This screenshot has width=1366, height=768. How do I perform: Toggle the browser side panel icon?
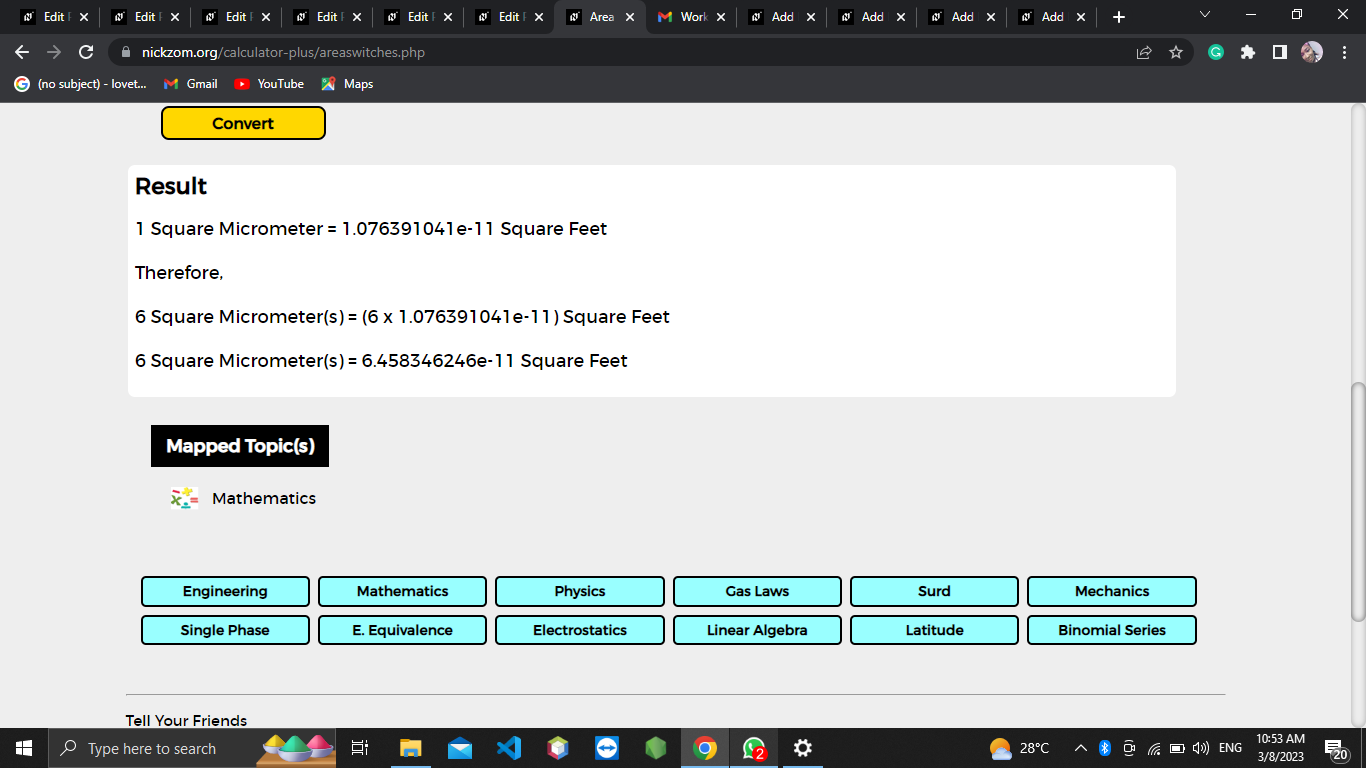pos(1280,52)
